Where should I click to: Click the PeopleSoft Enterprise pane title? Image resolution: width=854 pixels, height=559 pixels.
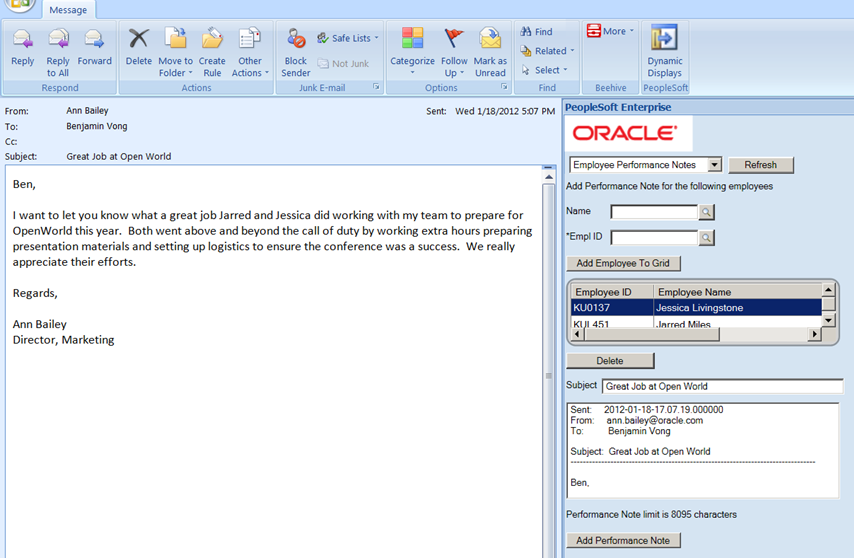click(x=618, y=107)
